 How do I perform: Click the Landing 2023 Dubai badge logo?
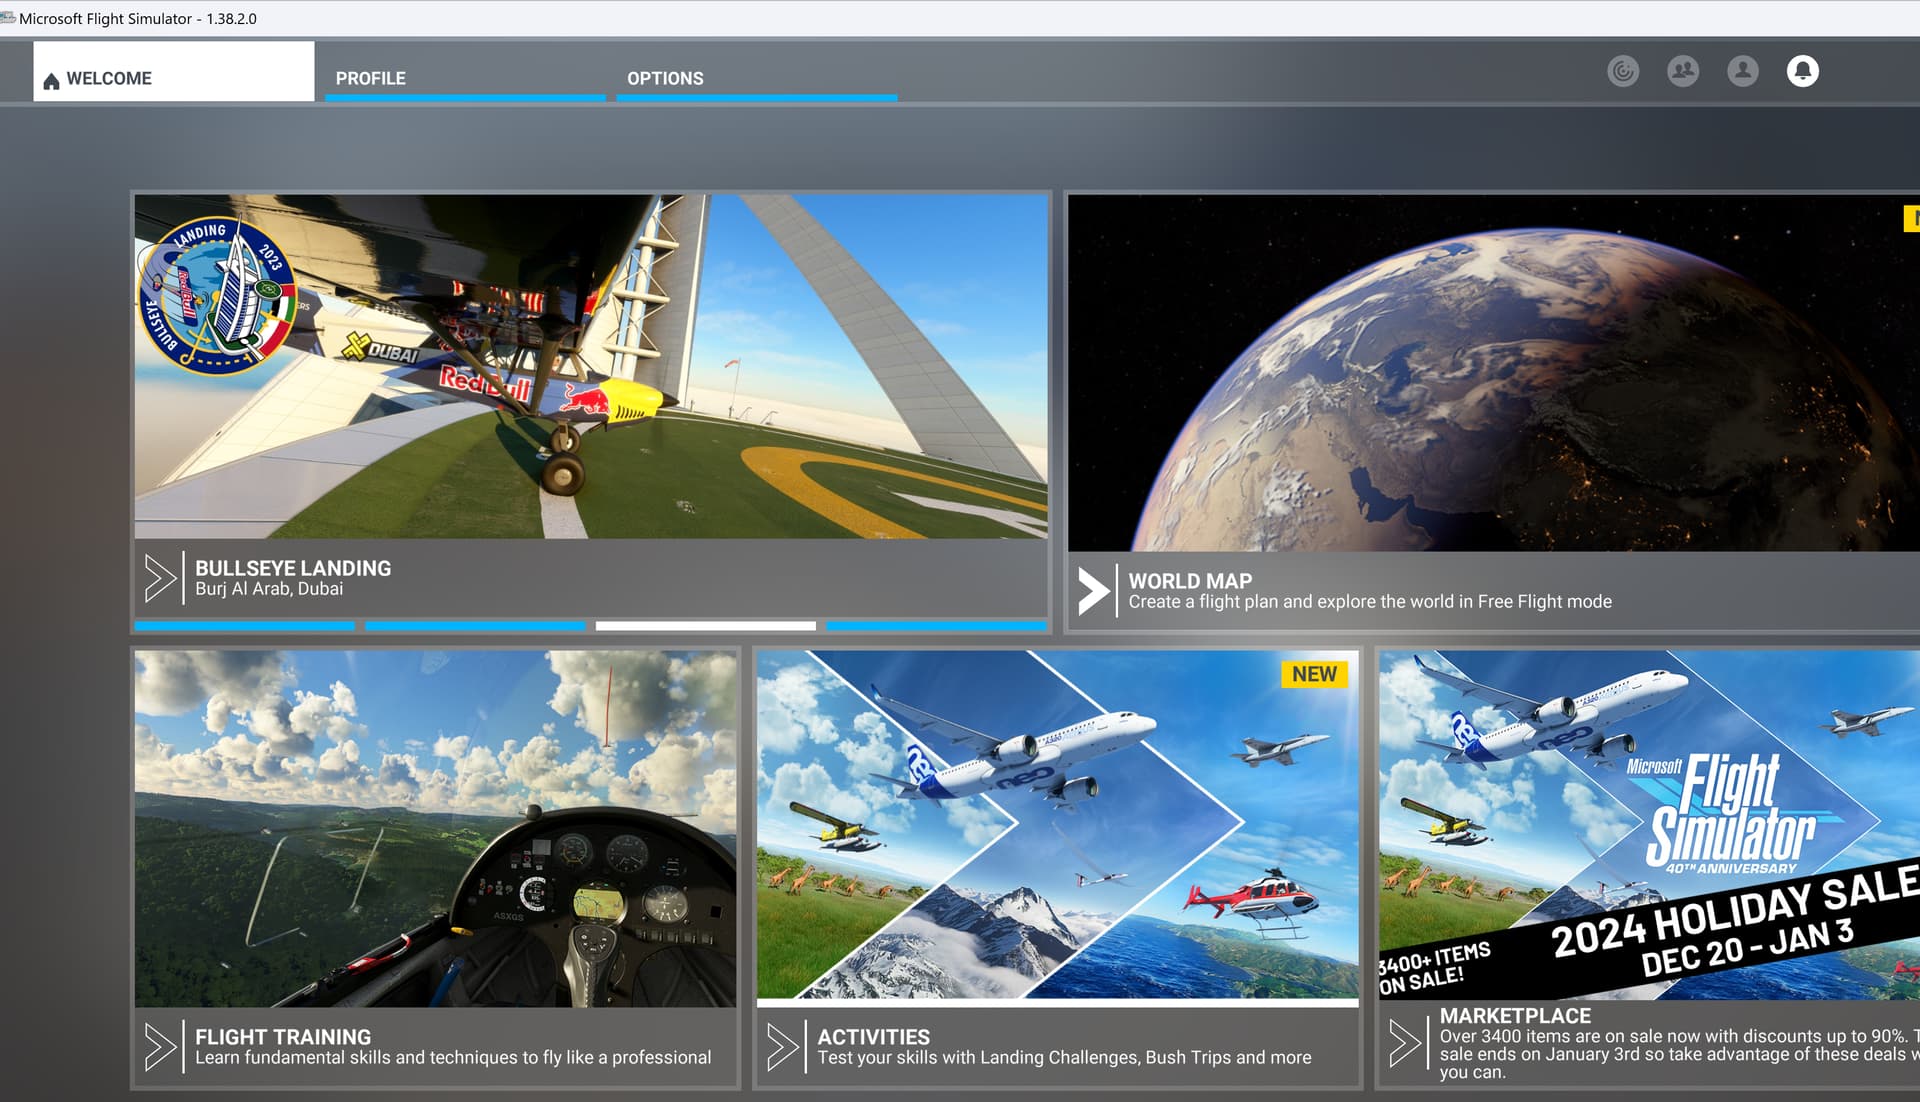(217, 295)
